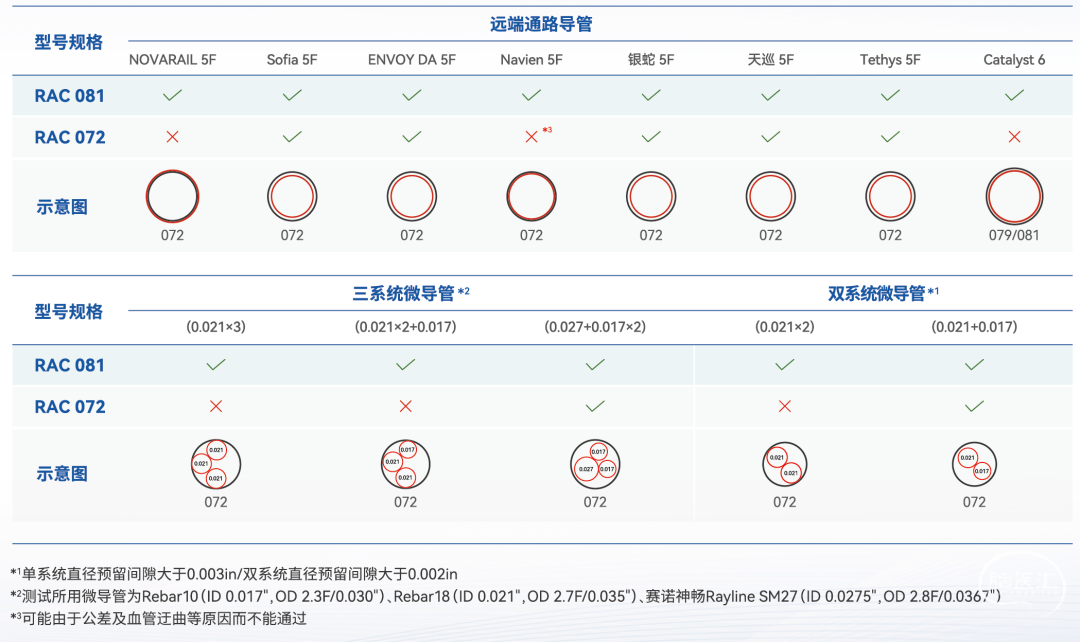Pick RAC 081 checkmark under Navien 5F

point(531,95)
